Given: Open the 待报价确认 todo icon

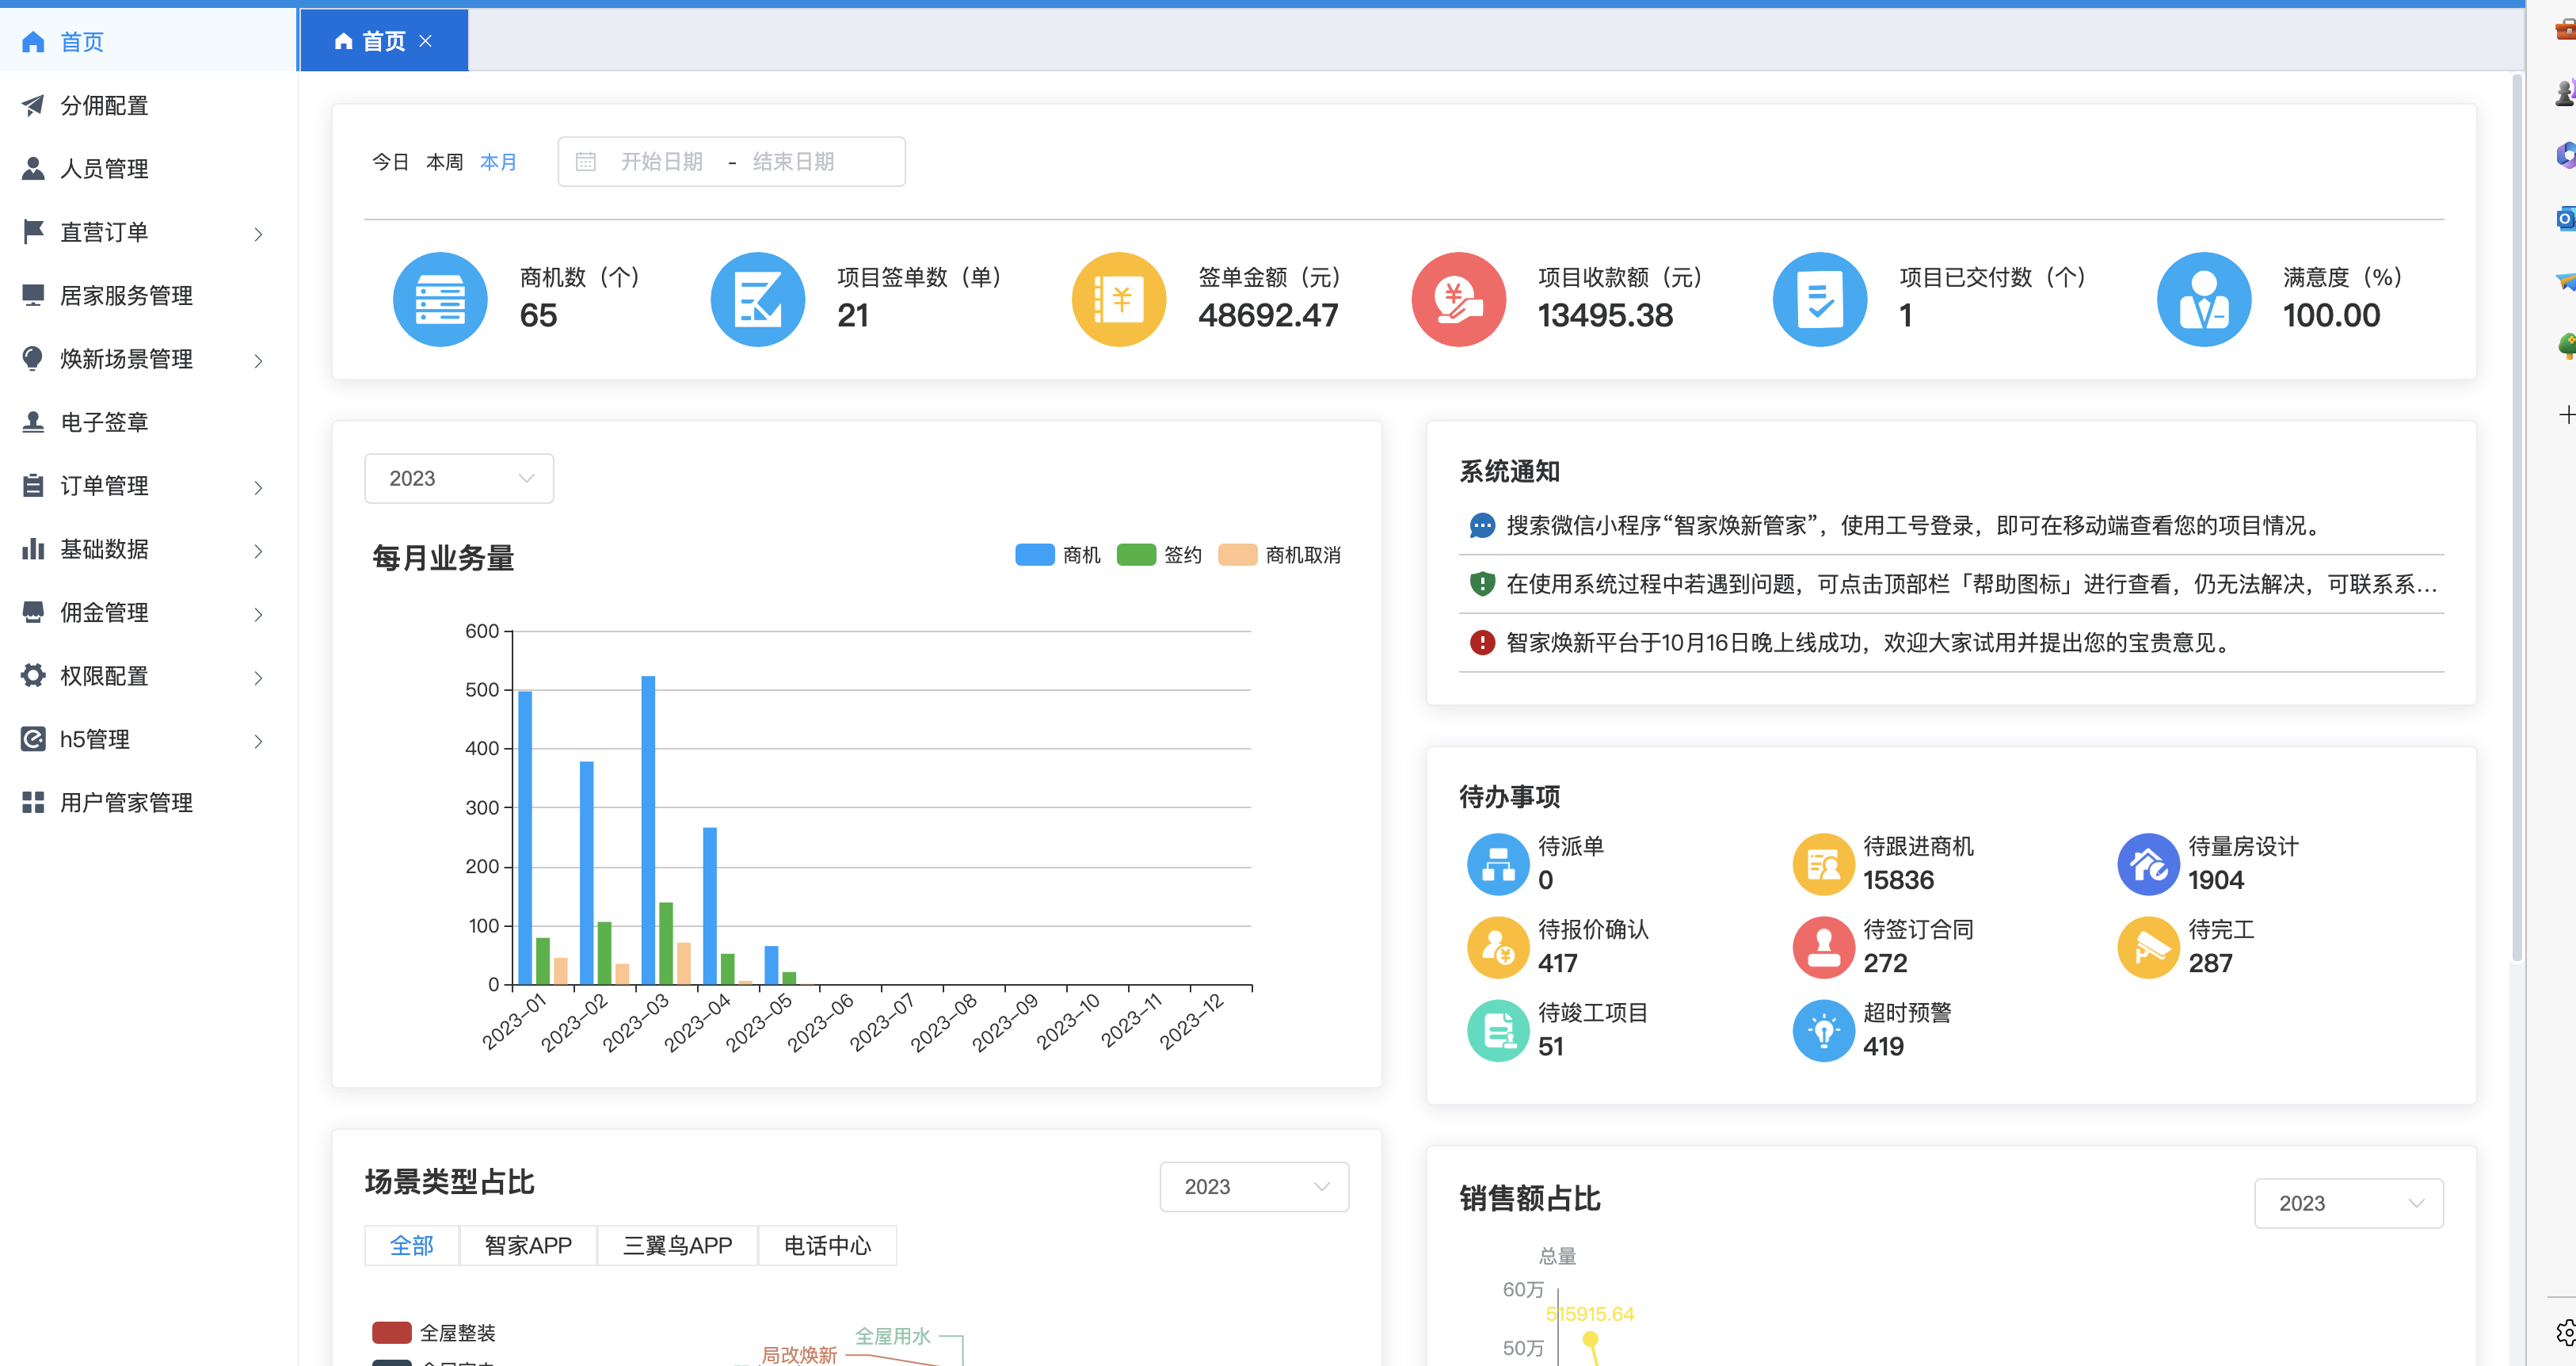Looking at the screenshot, I should point(1498,947).
